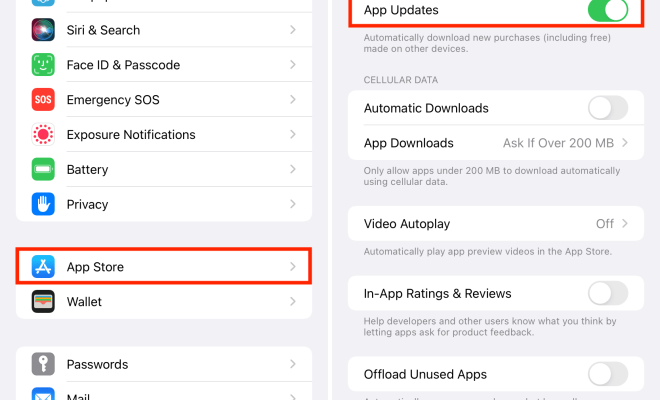Expand Exposure Notifications chevron
660x400 pixels.
(x=293, y=134)
